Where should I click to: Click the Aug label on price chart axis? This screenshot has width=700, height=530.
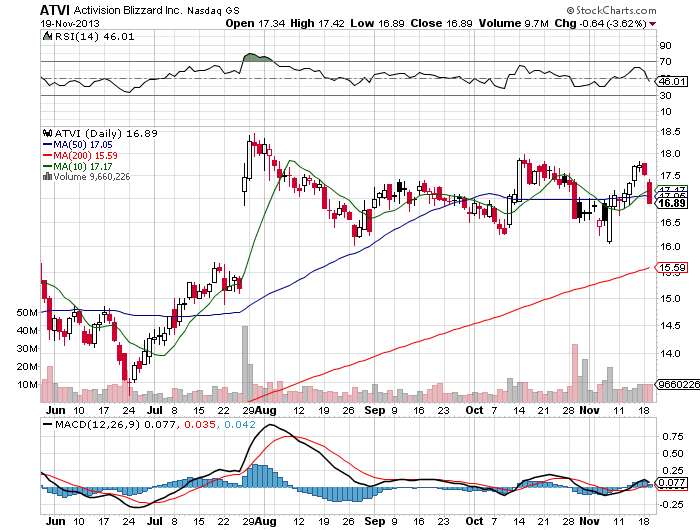click(x=267, y=410)
